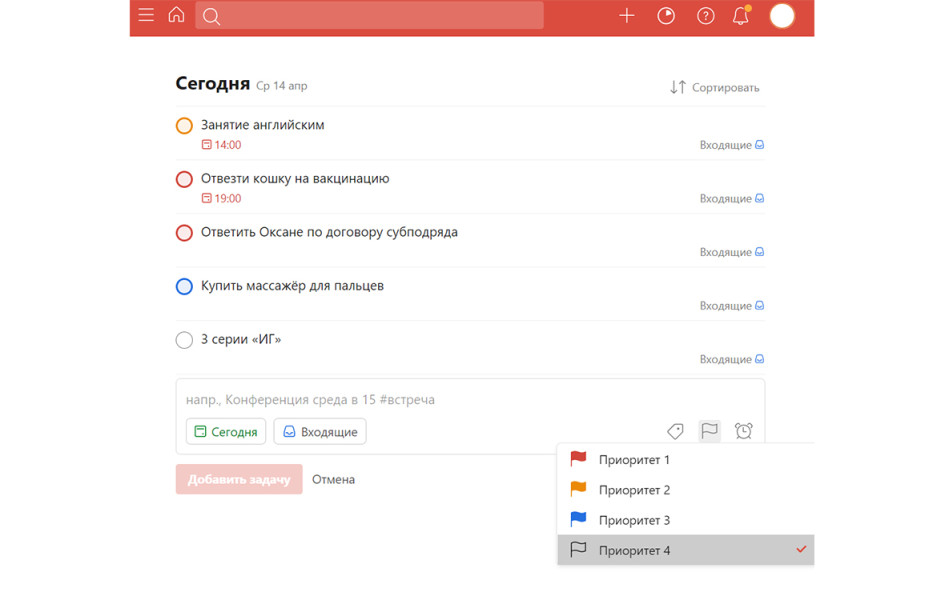This screenshot has height=616, width=945.
Task: Click the Добавить задачу button
Action: (x=239, y=480)
